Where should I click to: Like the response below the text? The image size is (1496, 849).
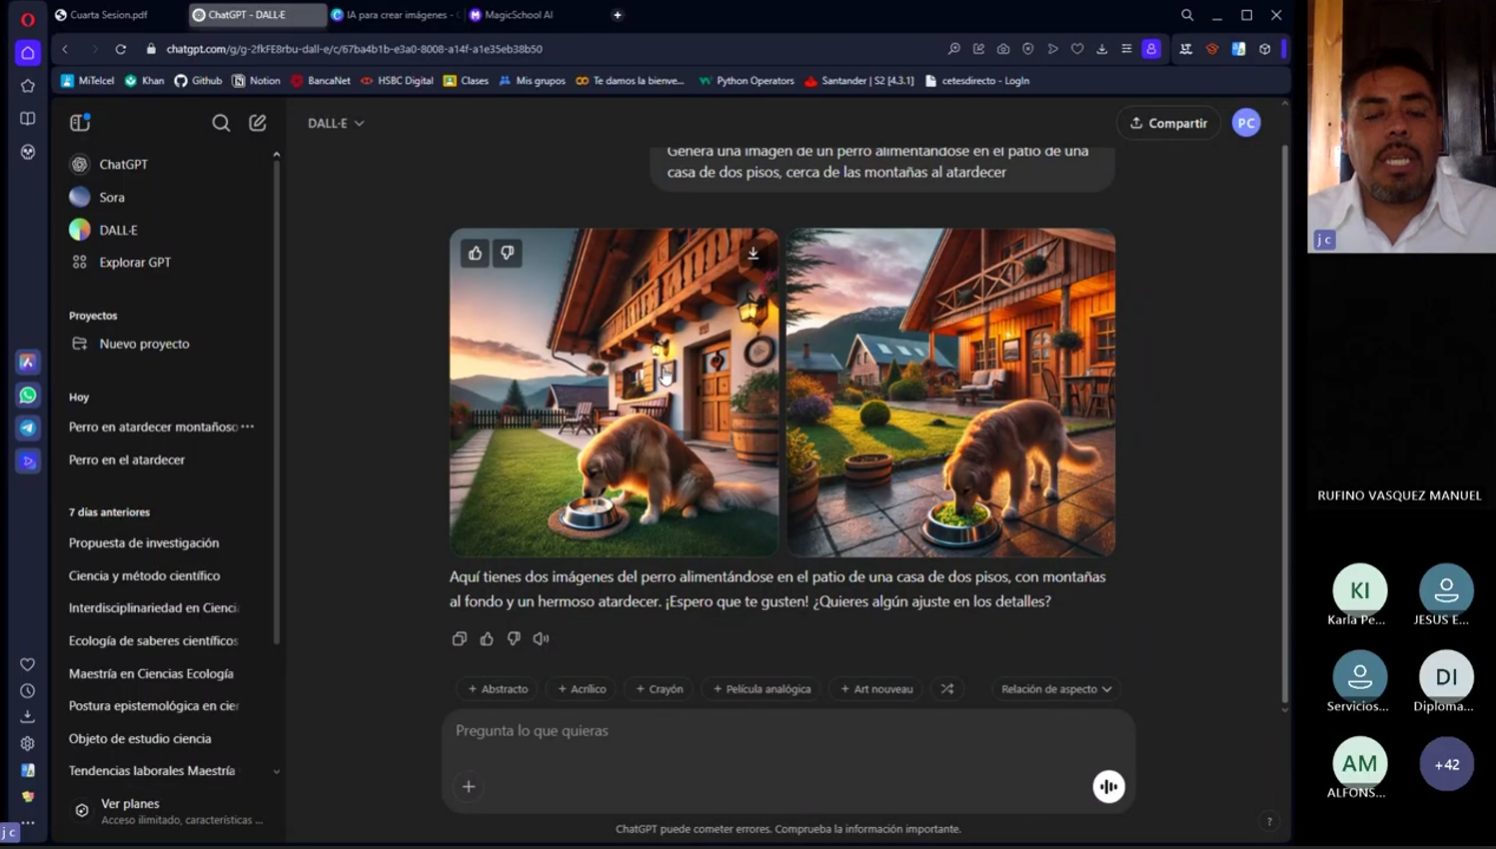[x=487, y=639]
